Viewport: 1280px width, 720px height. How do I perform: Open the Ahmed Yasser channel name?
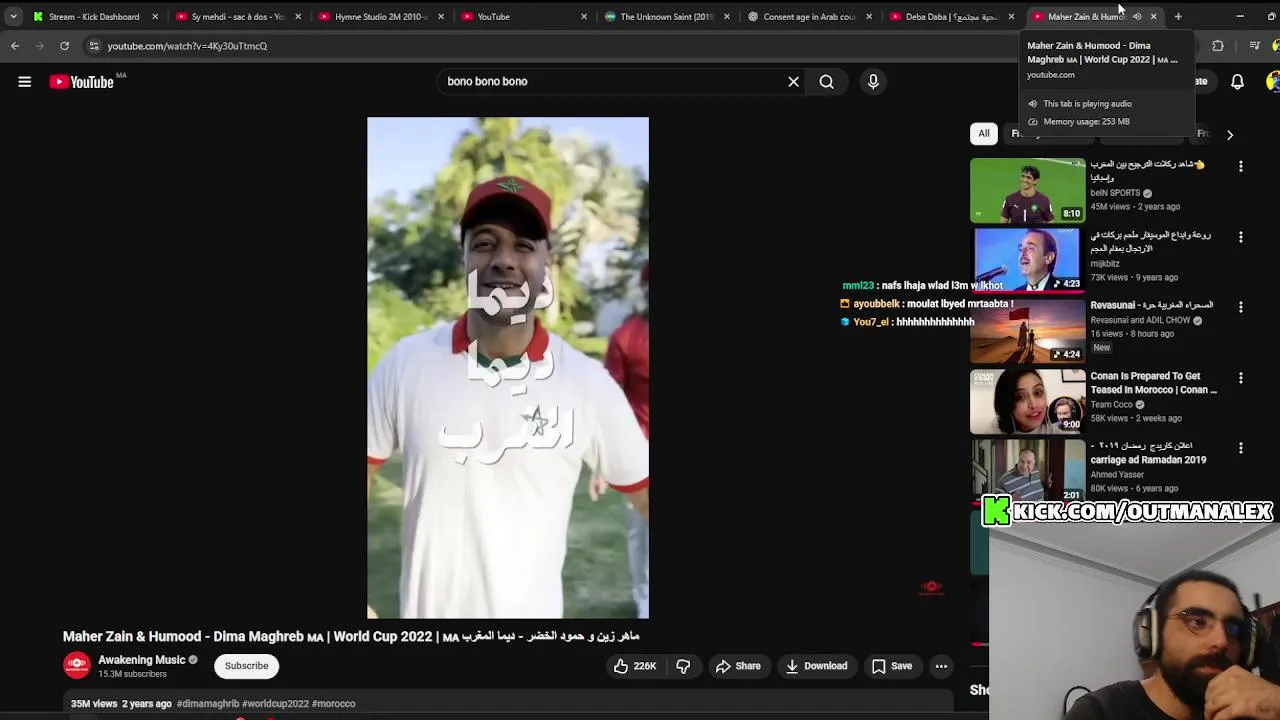tap(1117, 475)
